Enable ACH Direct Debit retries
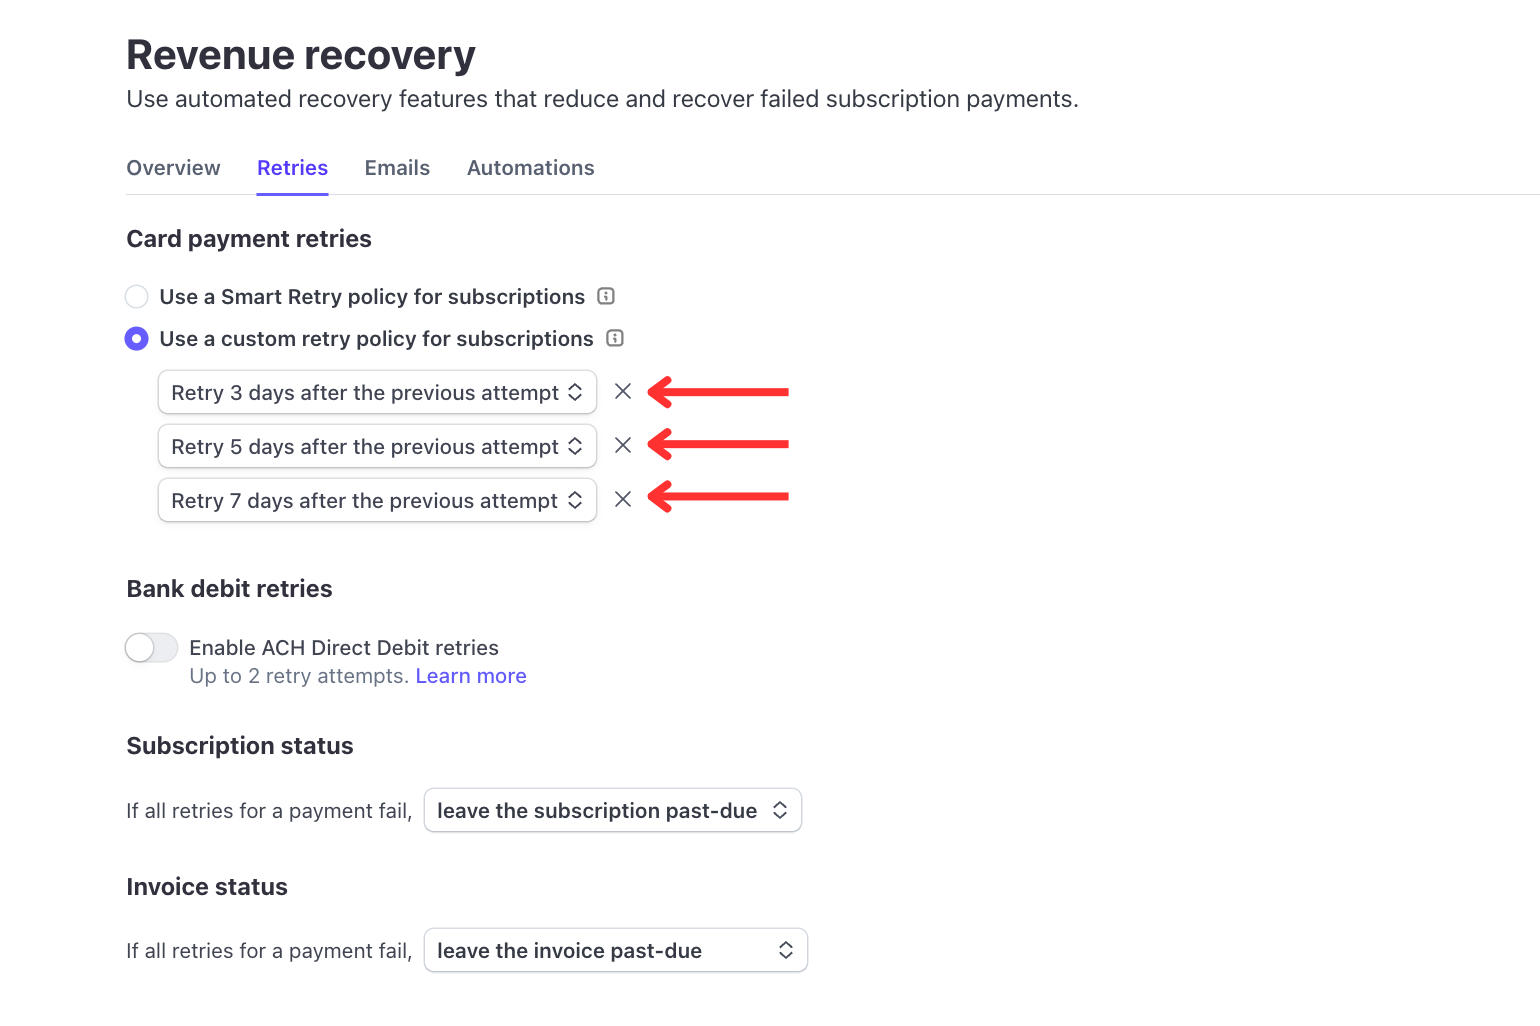 [151, 648]
